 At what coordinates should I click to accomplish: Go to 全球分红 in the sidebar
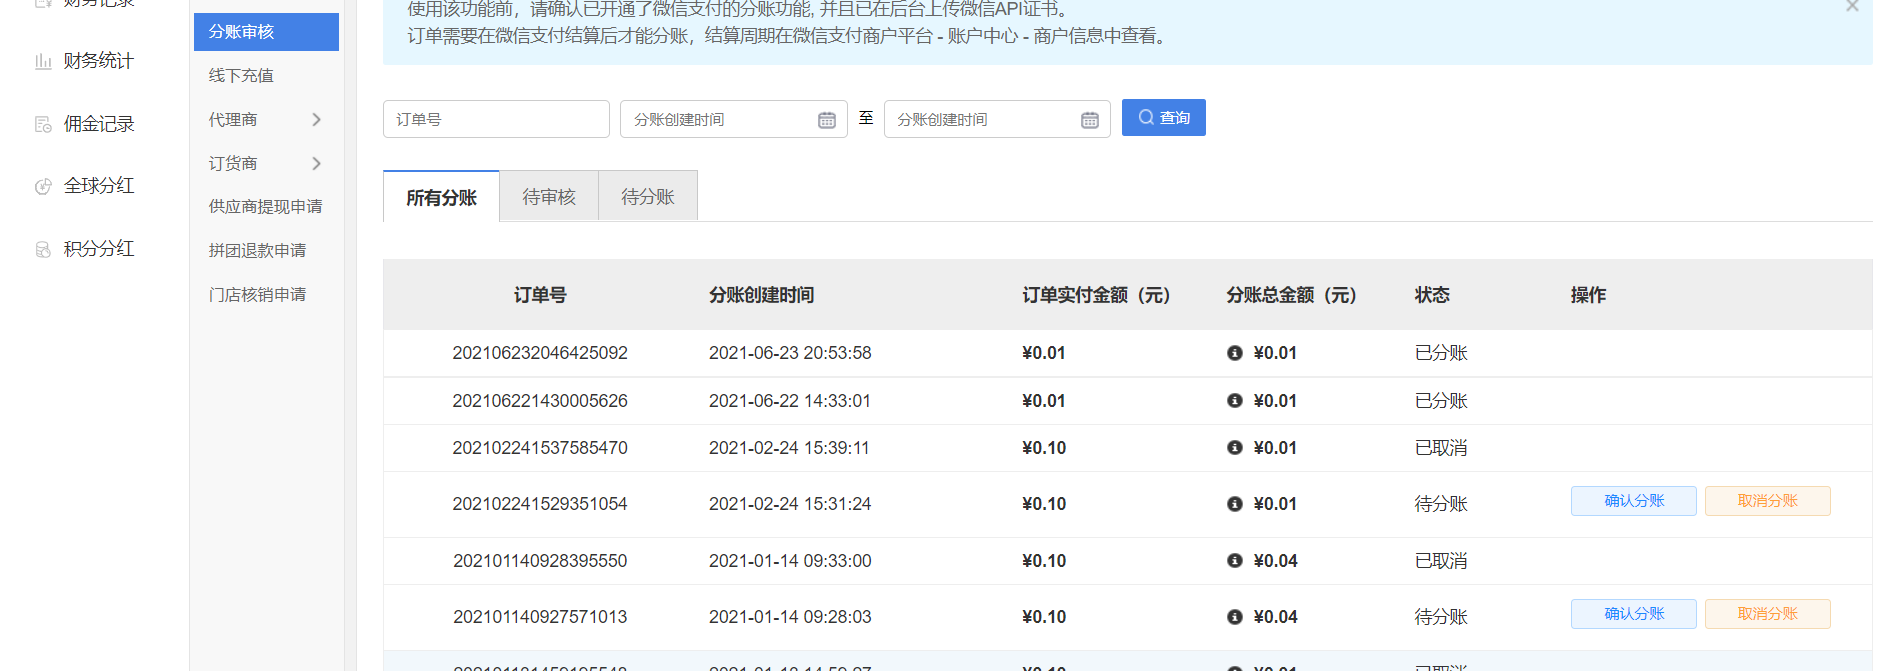tap(98, 186)
